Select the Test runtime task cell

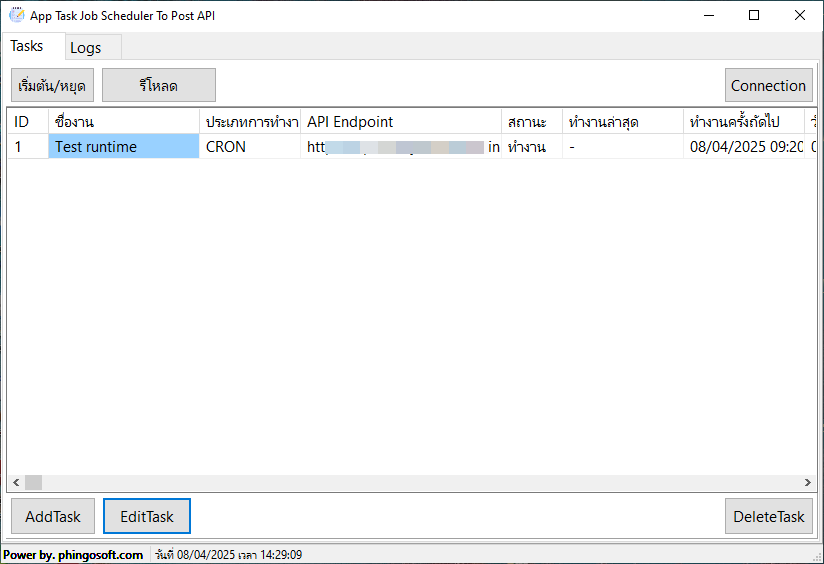(124, 147)
